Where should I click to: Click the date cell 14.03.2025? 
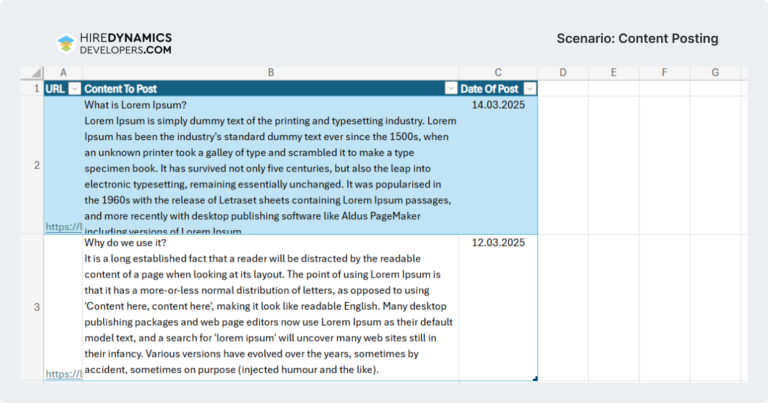pos(497,103)
